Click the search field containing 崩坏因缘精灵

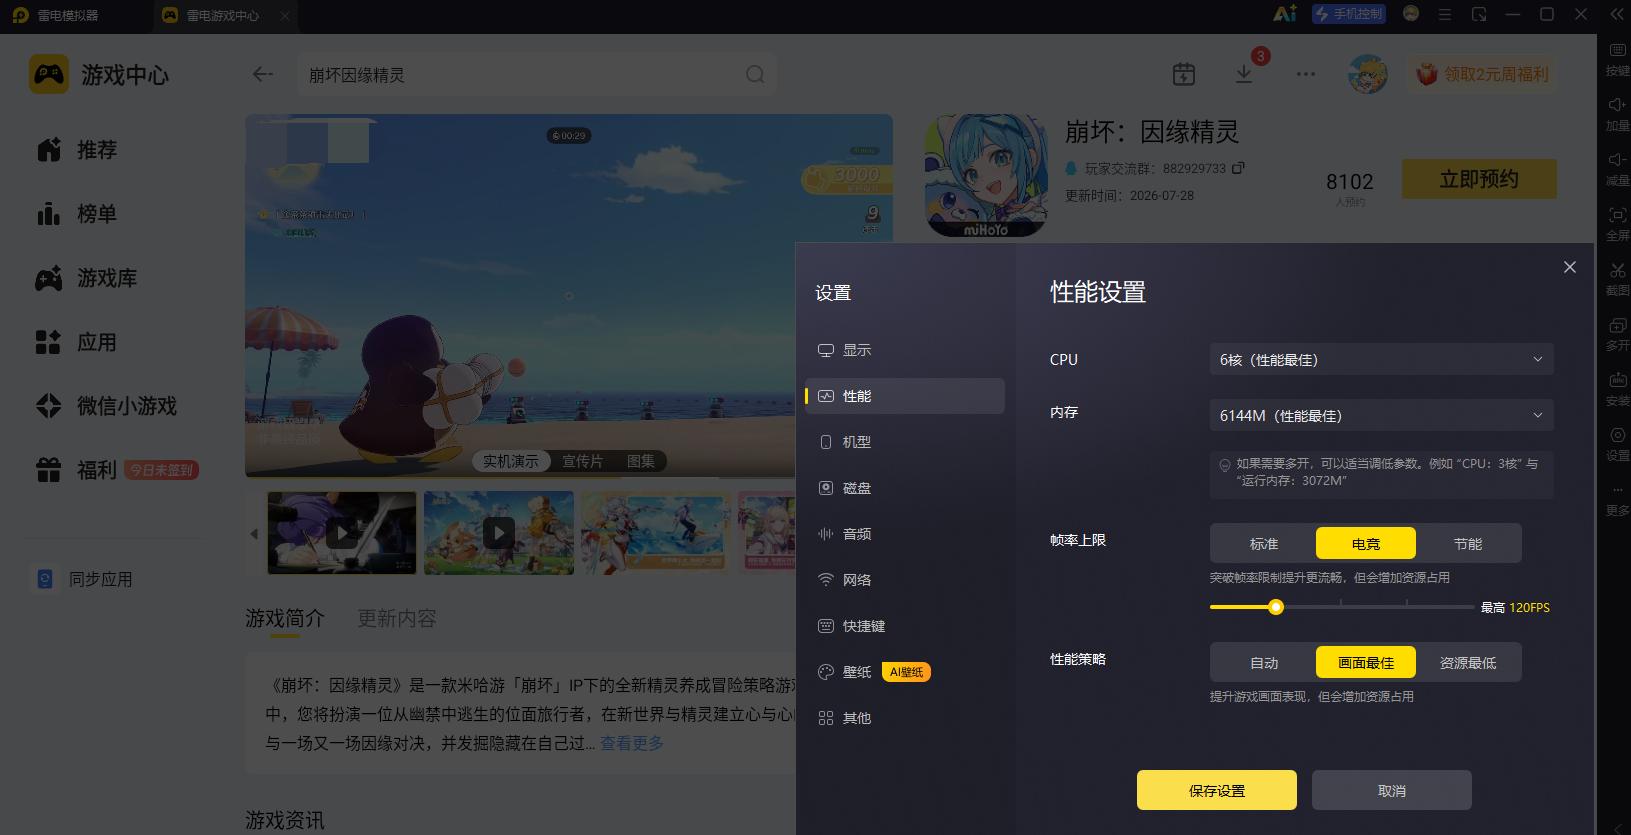(x=537, y=75)
